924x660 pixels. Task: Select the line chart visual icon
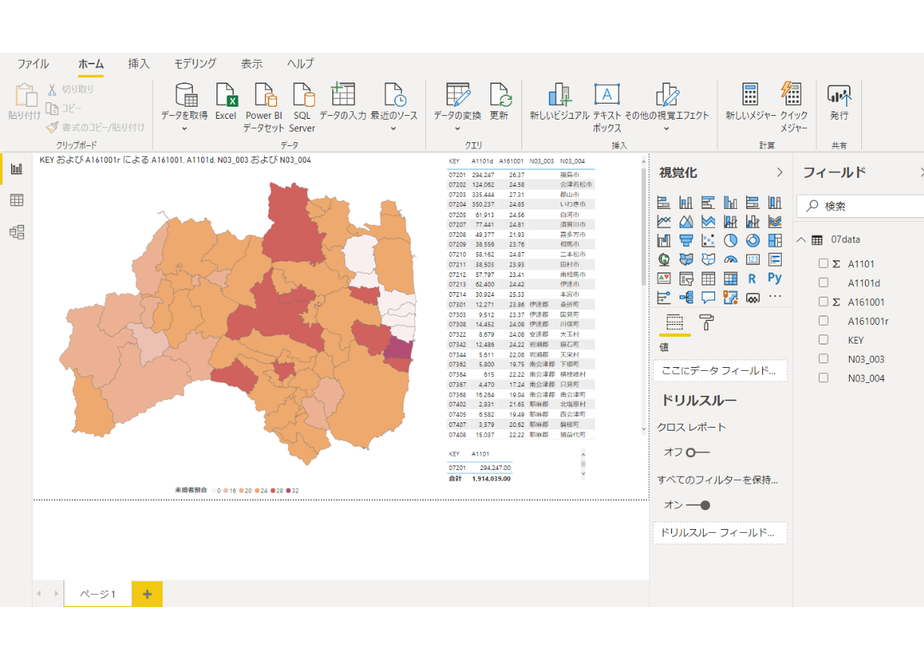click(664, 222)
